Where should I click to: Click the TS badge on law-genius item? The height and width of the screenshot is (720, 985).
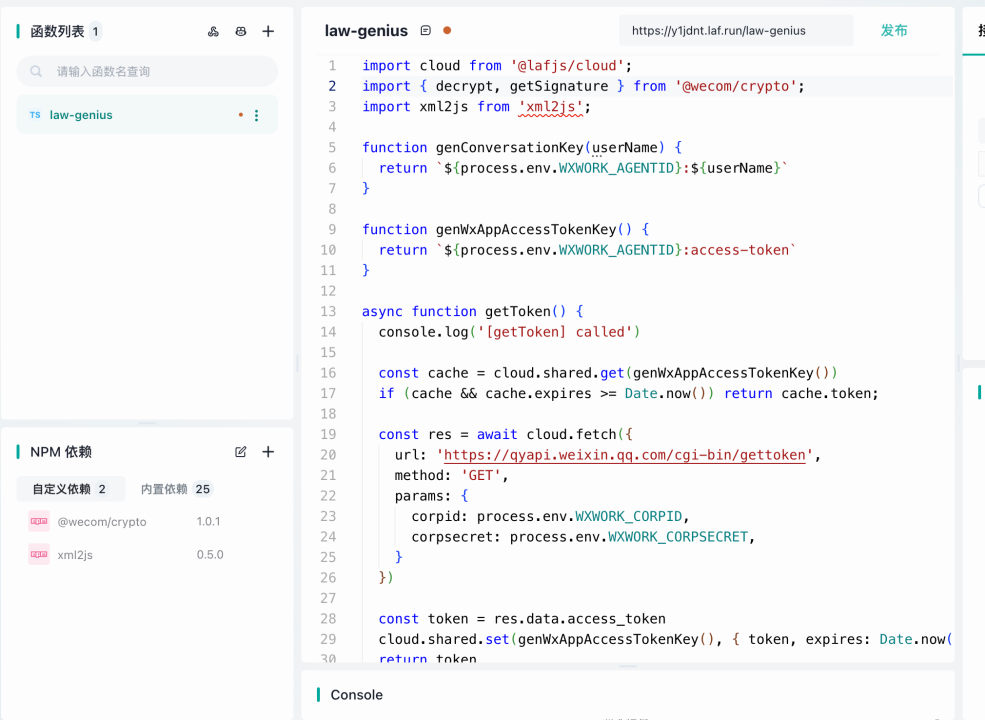pos(35,115)
